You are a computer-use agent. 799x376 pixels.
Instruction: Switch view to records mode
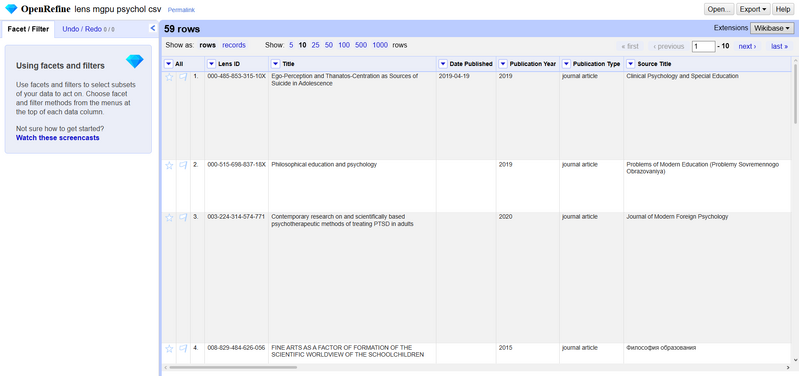pos(234,45)
